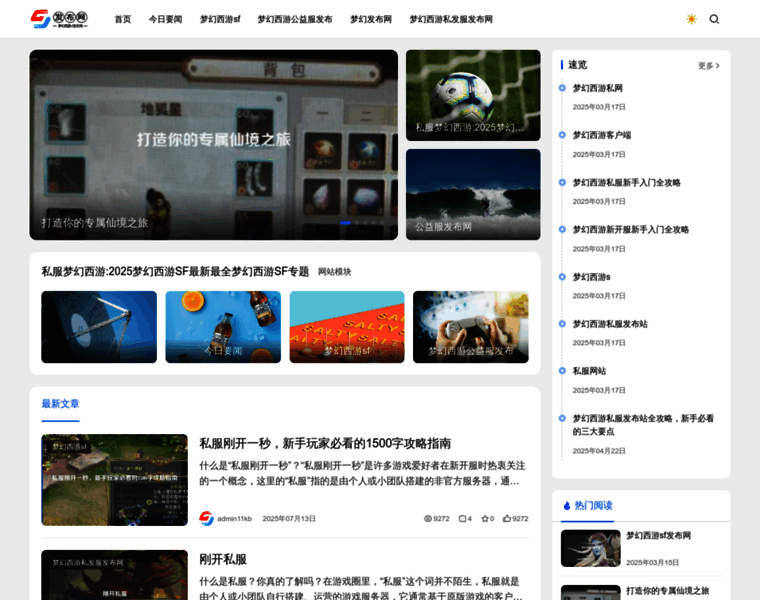Open the 私服网站 timeline entry
The width and height of the screenshot is (760, 600).
click(x=589, y=371)
